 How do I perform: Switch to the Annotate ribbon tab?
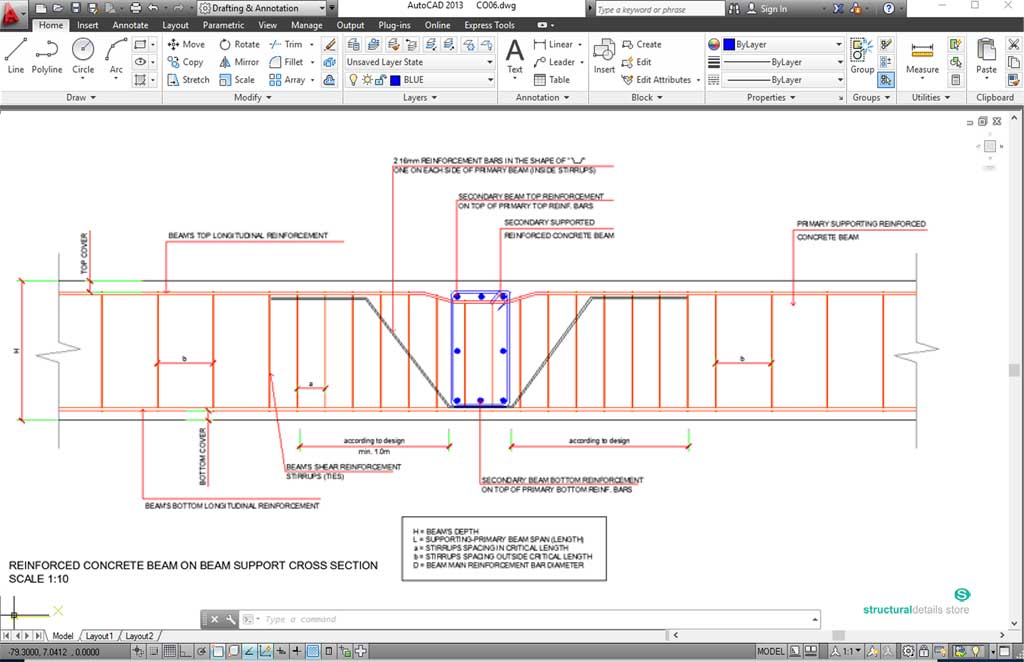[x=130, y=25]
